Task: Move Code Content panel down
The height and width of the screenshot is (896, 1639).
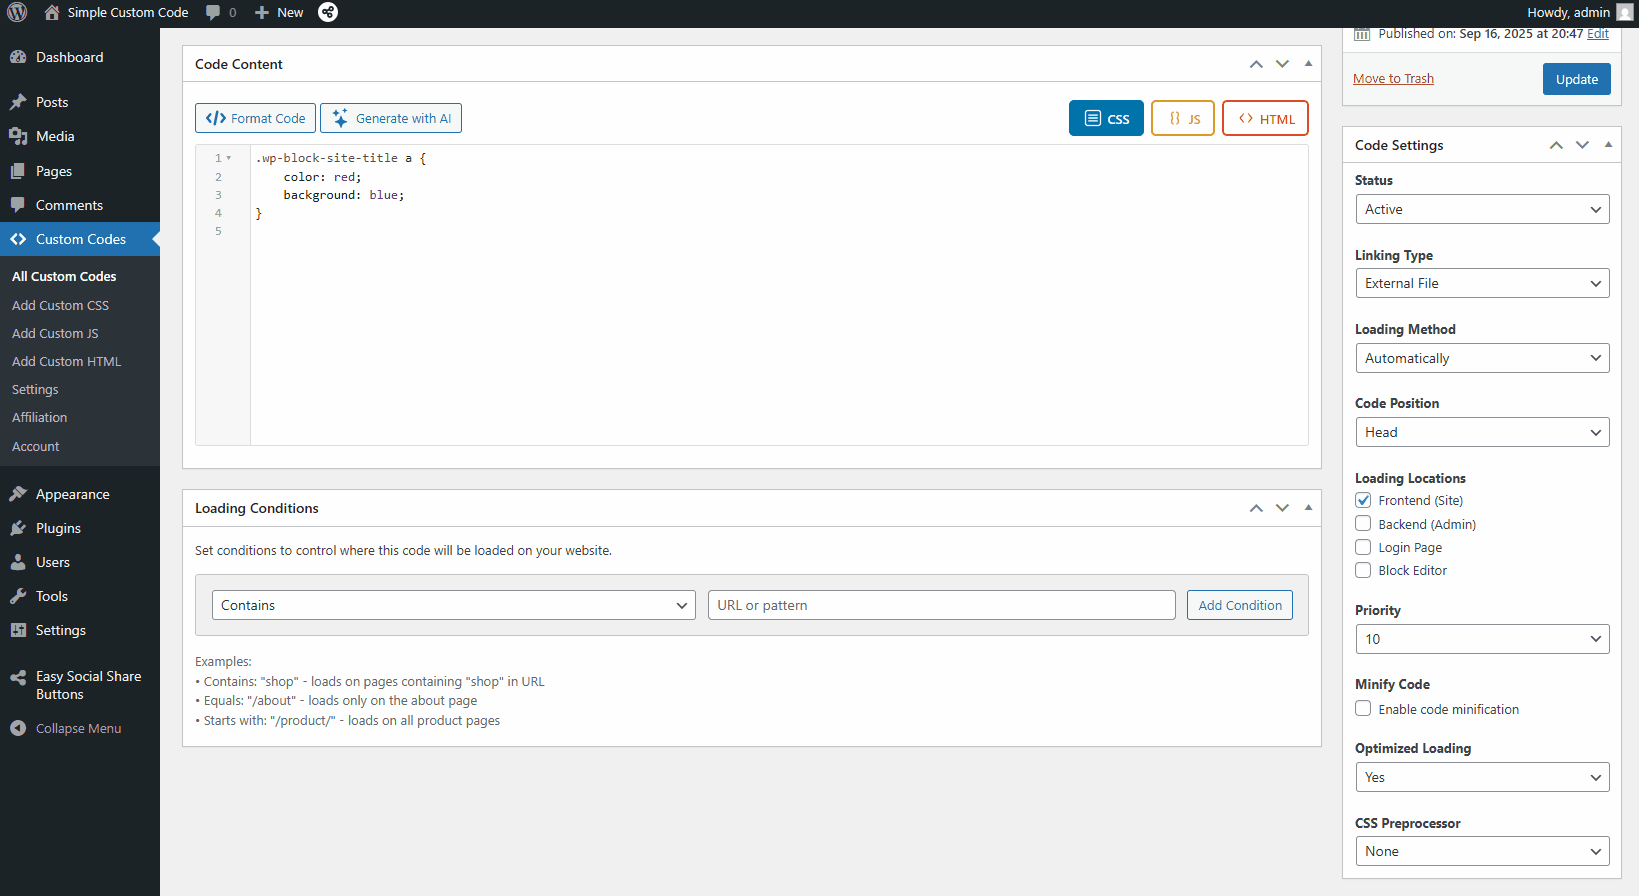Action: (x=1282, y=64)
